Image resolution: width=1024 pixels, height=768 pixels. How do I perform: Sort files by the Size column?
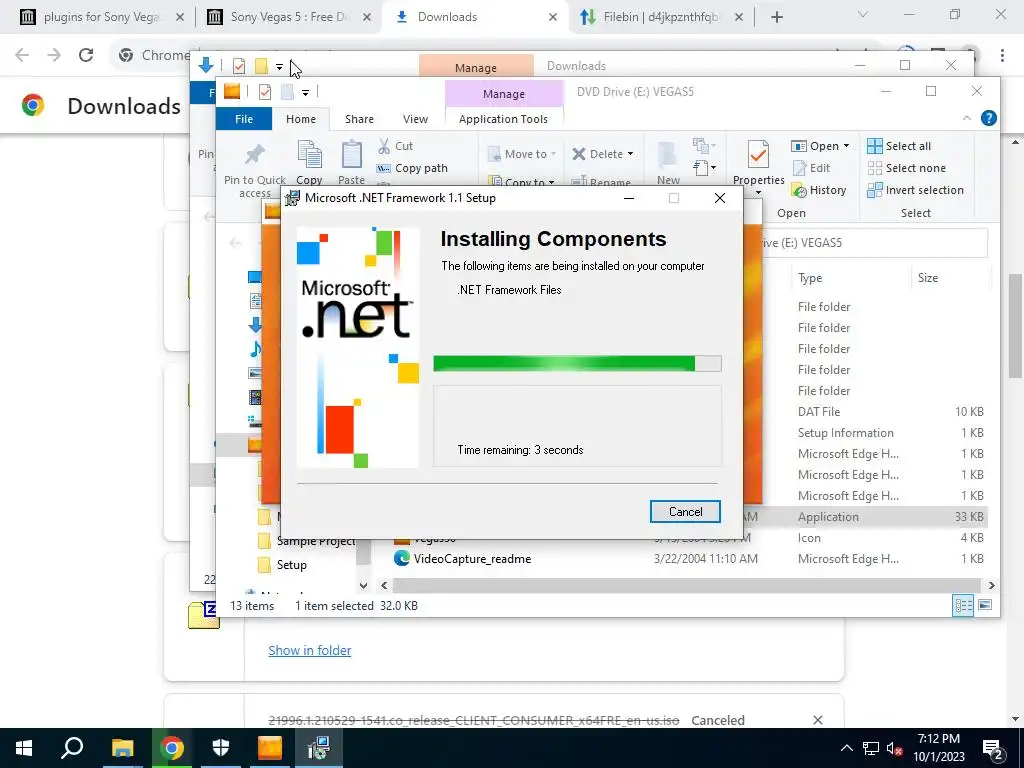point(927,278)
